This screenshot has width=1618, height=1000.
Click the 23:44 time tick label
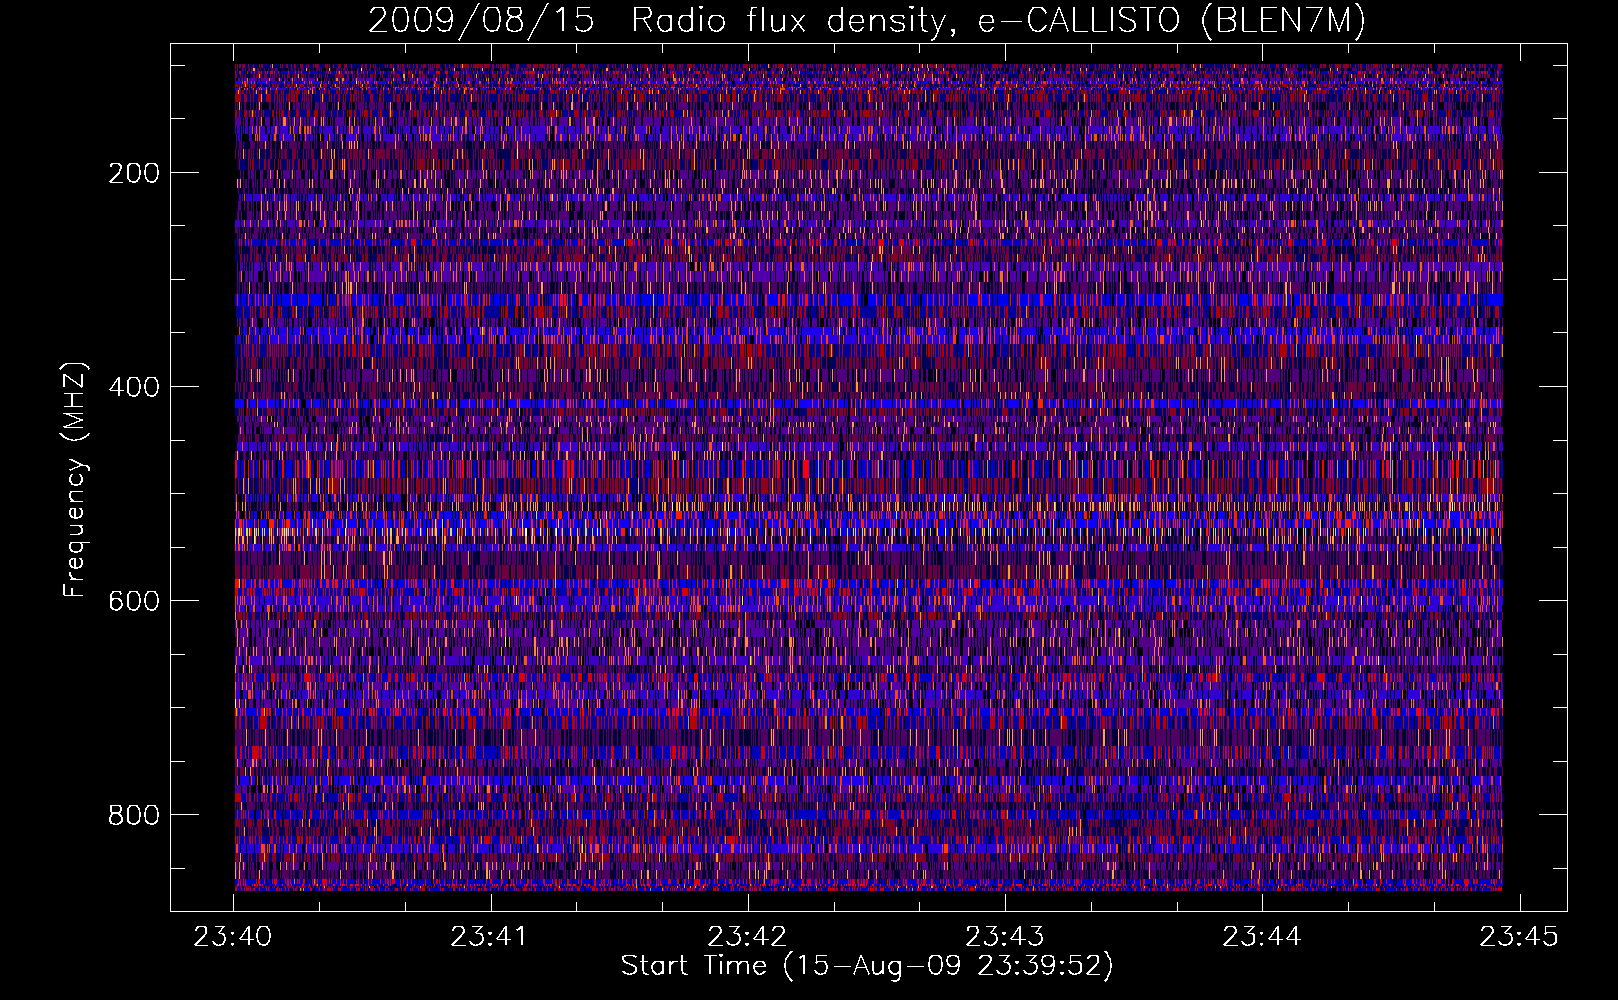1262,936
